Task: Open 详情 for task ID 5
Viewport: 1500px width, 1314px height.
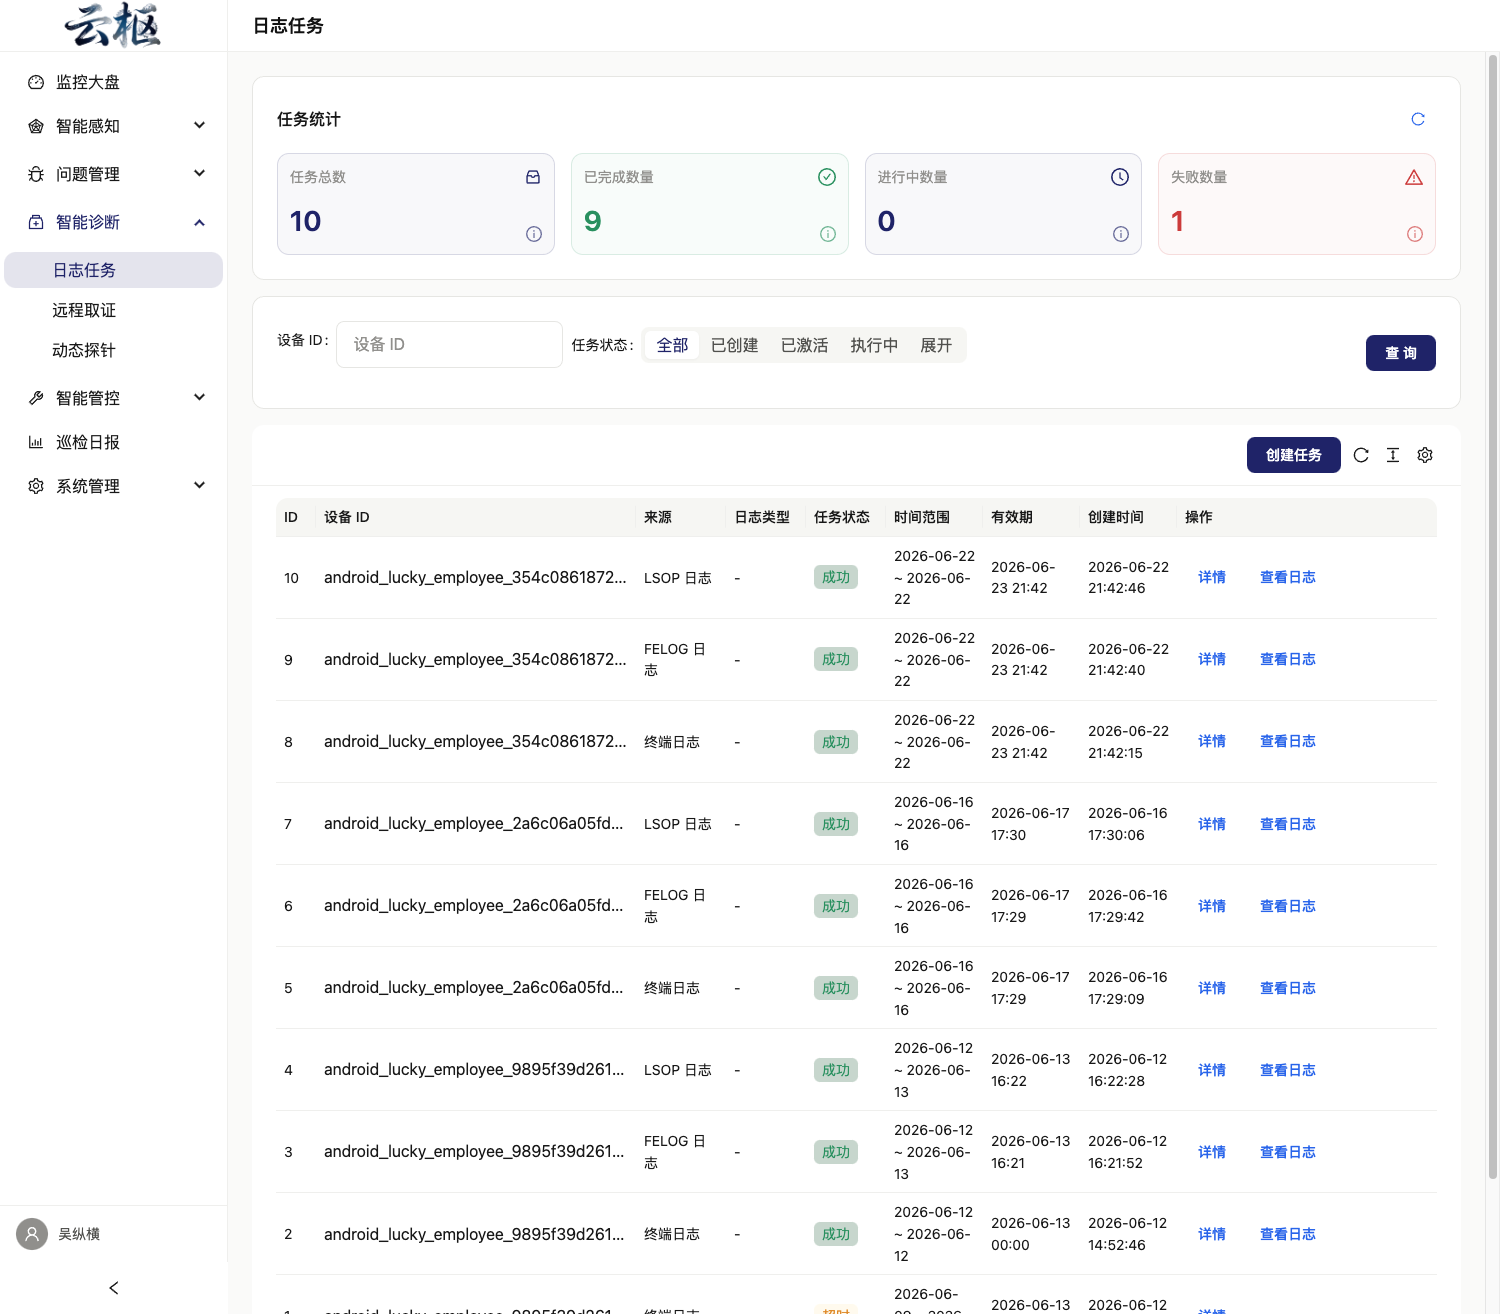Action: (1212, 988)
